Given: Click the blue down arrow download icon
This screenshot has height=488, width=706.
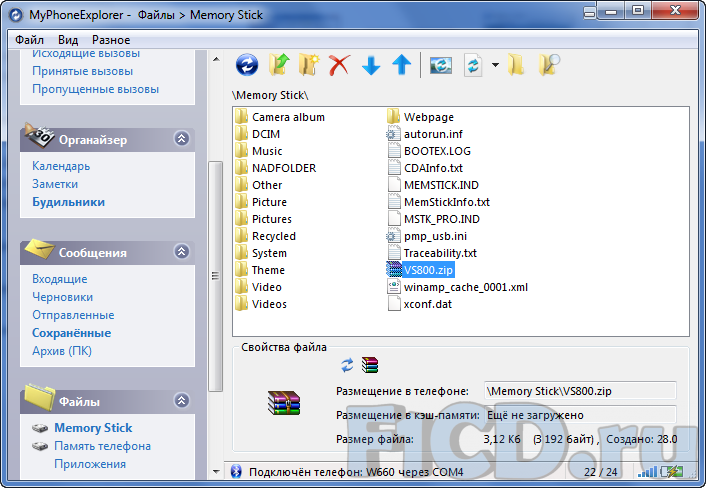Looking at the screenshot, I should 371,65.
